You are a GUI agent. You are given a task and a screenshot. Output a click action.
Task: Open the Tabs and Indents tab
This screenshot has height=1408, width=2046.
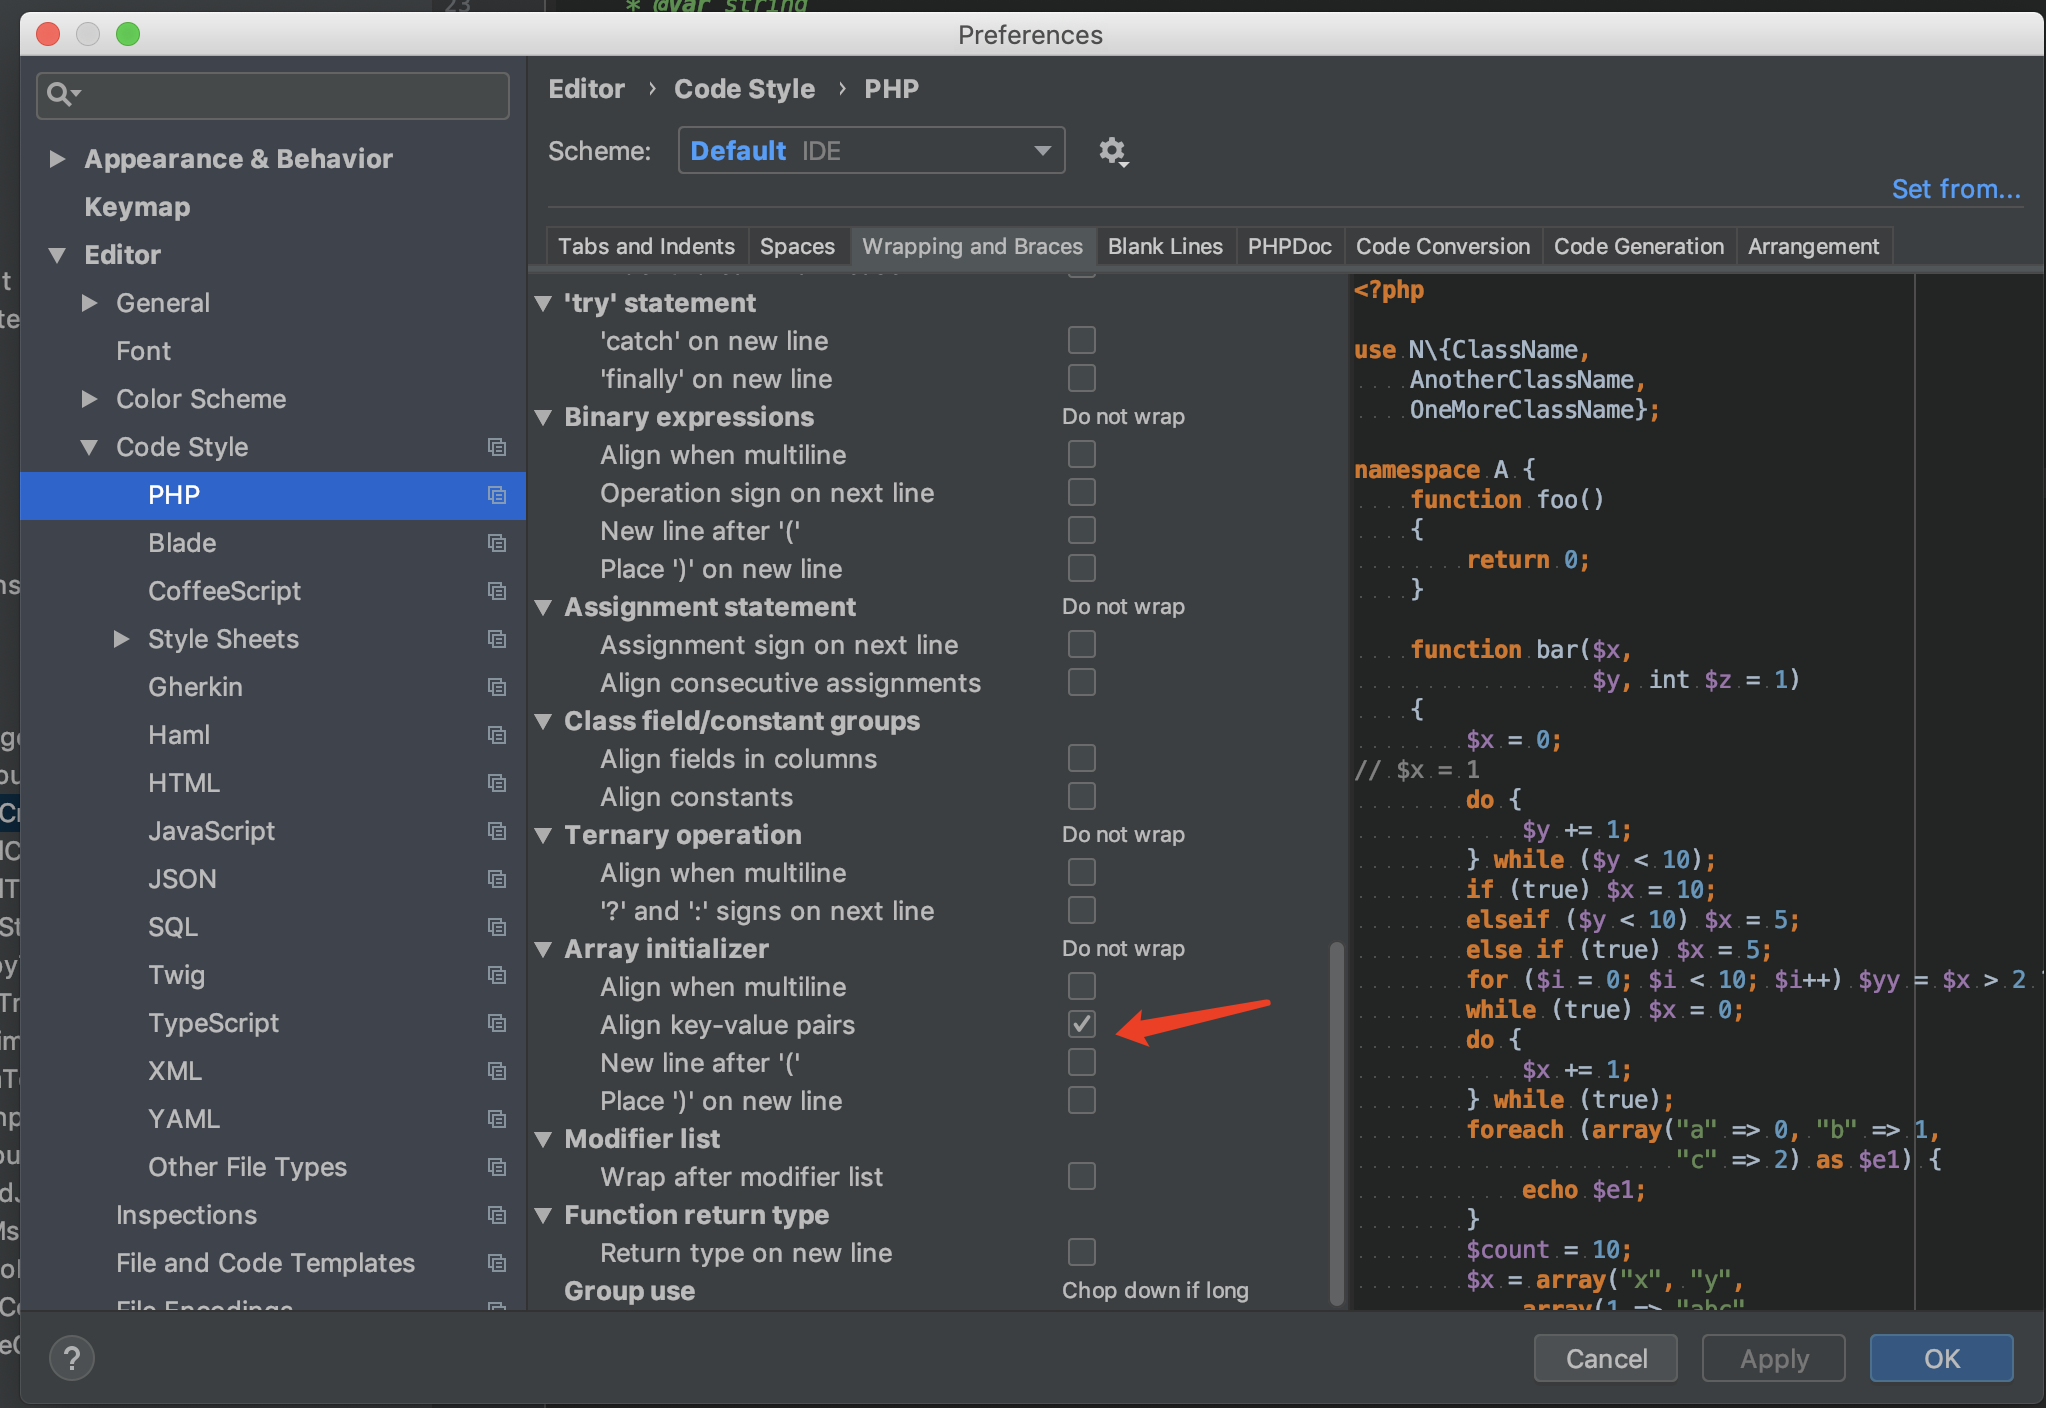click(x=646, y=246)
